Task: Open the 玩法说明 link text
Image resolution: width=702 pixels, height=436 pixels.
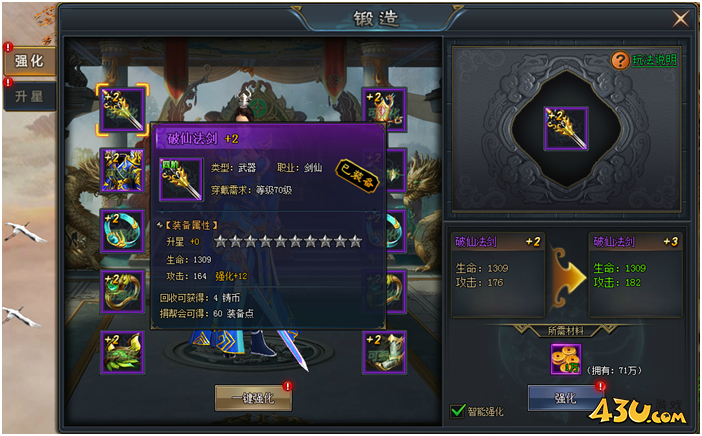Action: [654, 60]
